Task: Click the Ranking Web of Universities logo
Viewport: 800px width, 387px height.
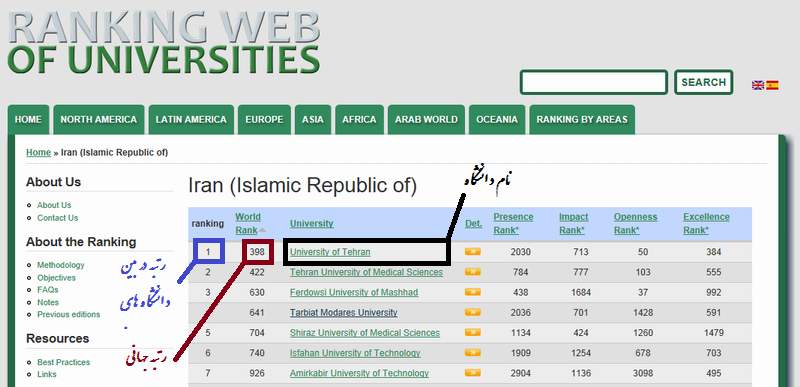Action: [164, 42]
